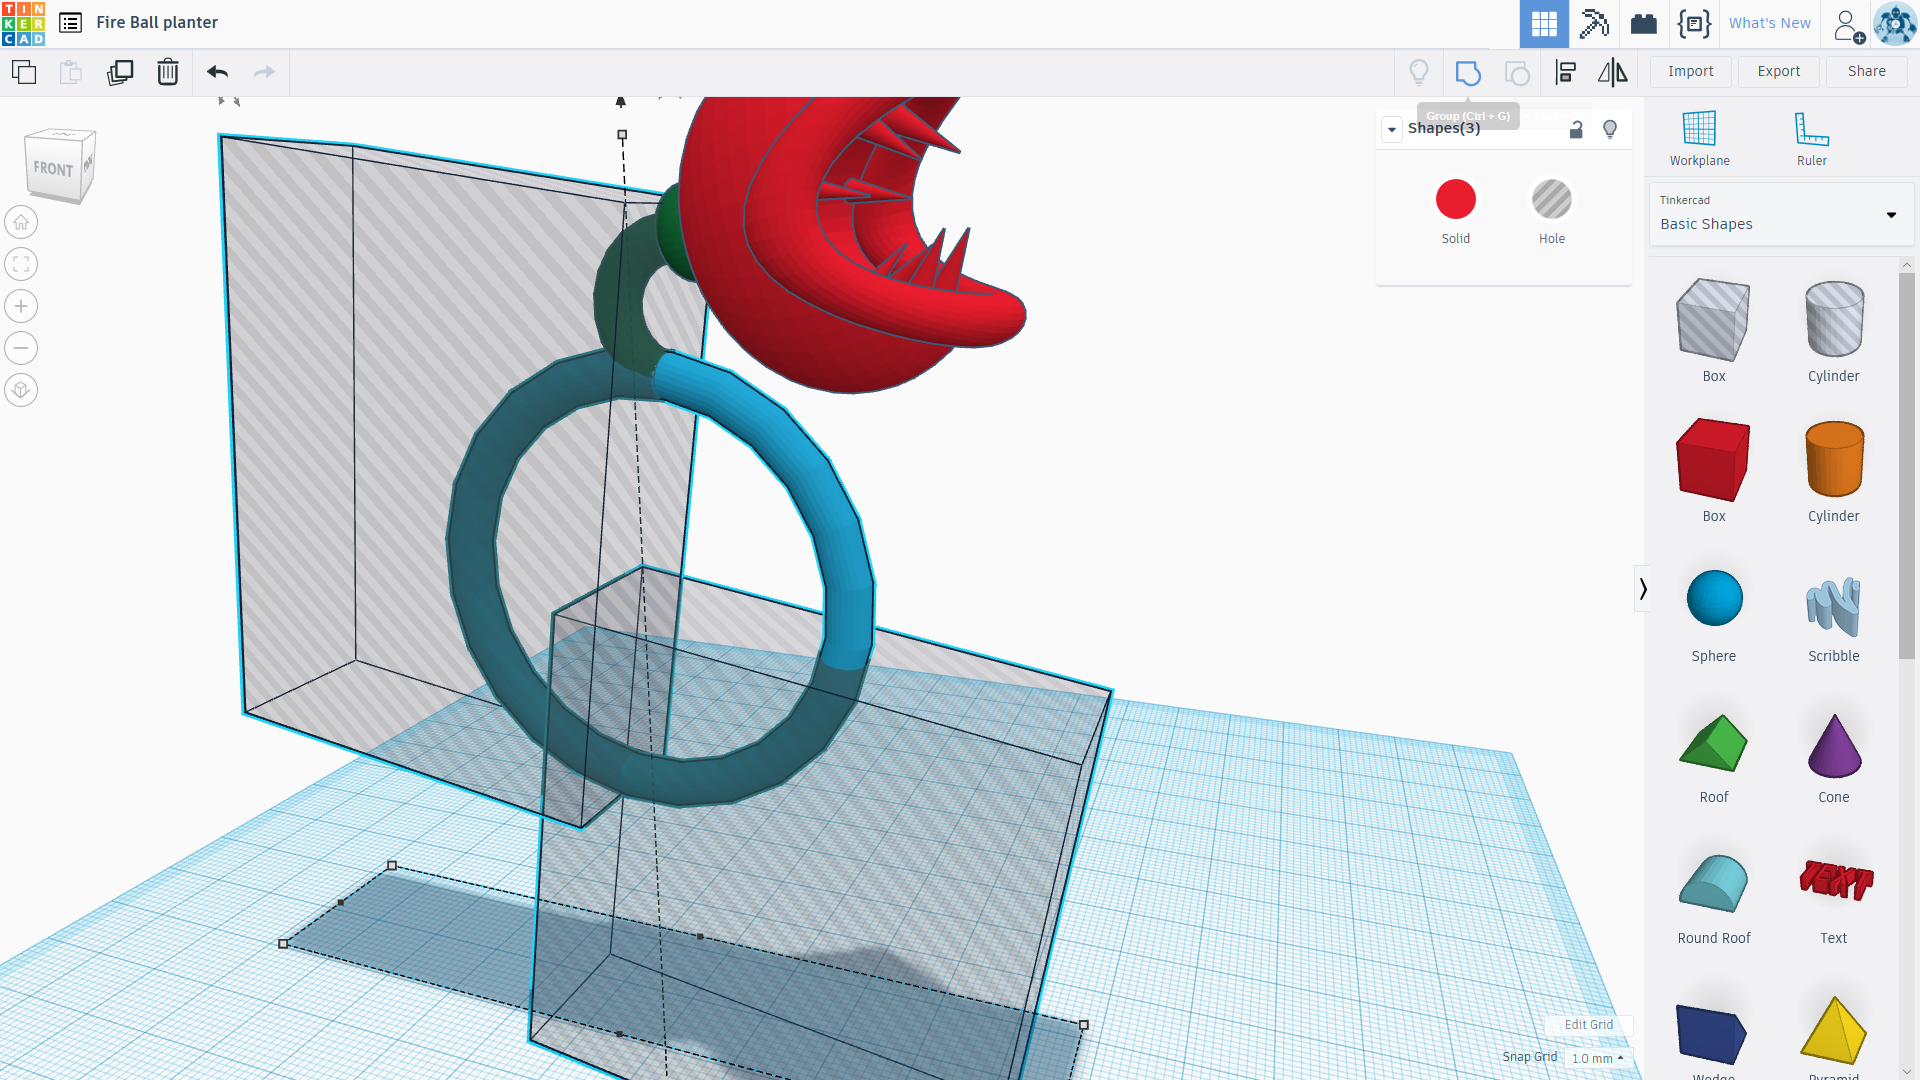Select the Ruler tool
1920x1080 pixels.
pos(1811,138)
